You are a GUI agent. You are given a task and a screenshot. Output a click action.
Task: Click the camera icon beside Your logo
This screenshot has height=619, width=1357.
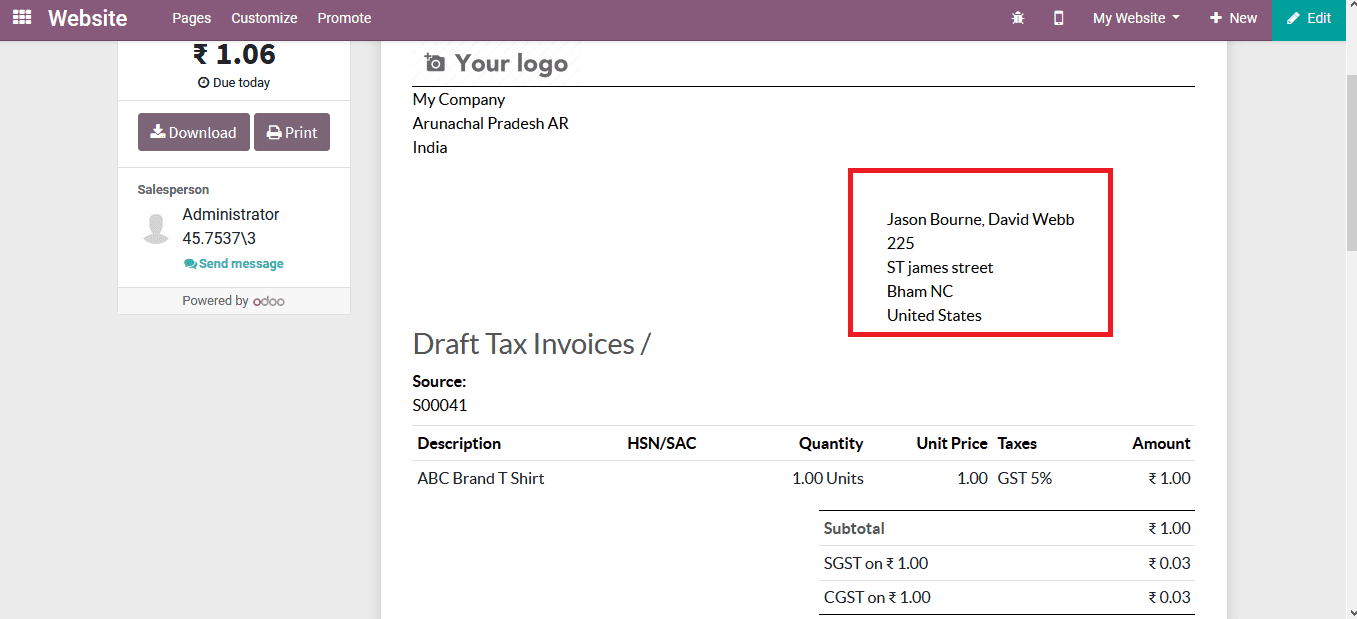click(x=434, y=63)
